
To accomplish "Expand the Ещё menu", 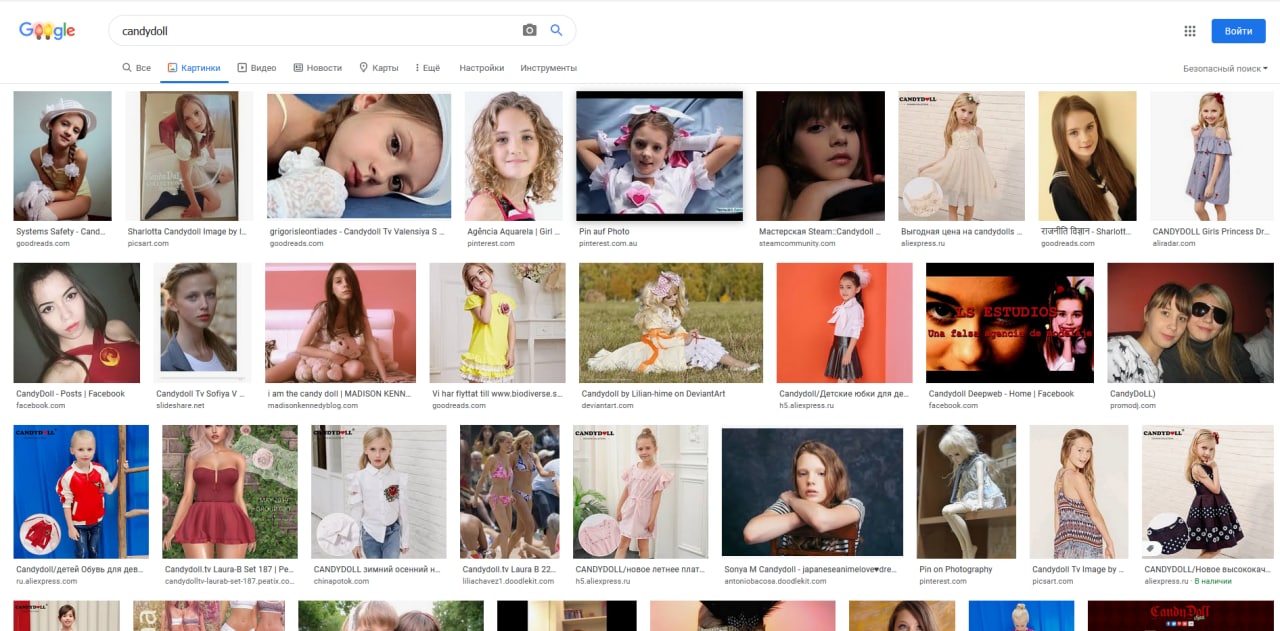I will 427,68.
